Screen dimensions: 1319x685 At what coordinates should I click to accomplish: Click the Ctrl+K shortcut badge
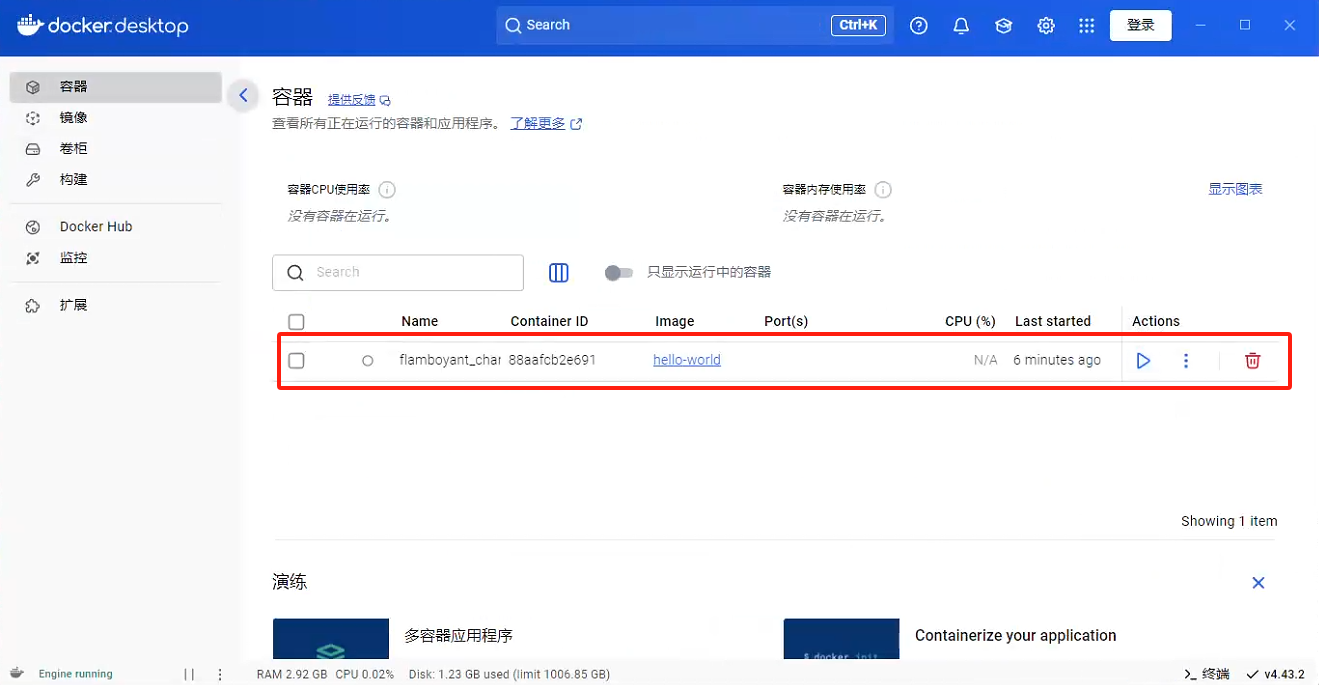pos(858,25)
